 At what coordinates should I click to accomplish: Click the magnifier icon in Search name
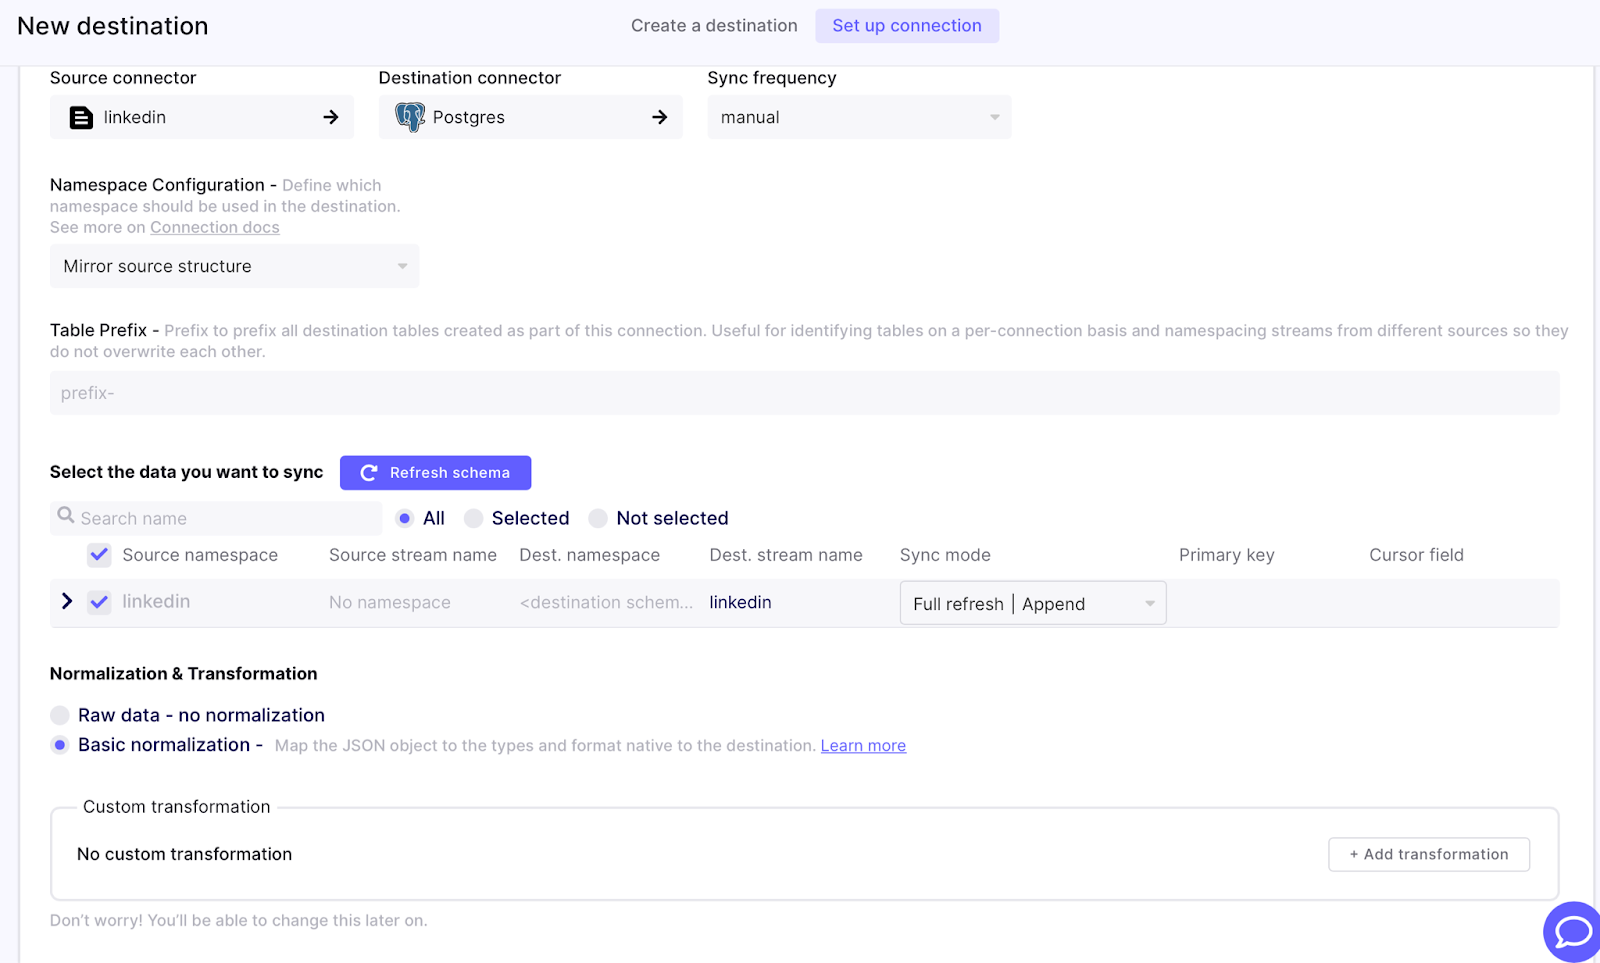(66, 516)
